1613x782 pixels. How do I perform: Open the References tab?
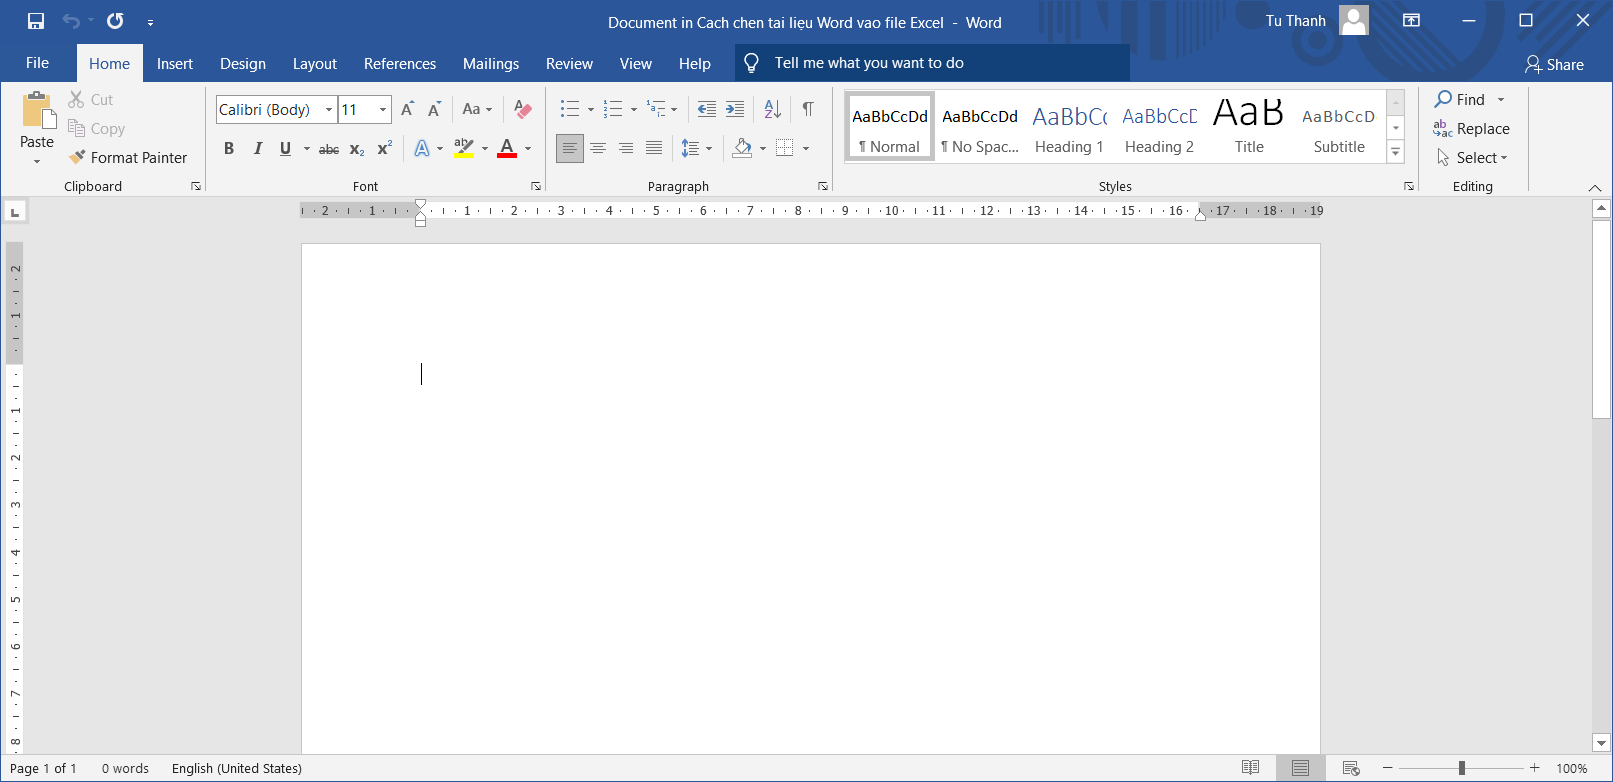[x=399, y=63]
